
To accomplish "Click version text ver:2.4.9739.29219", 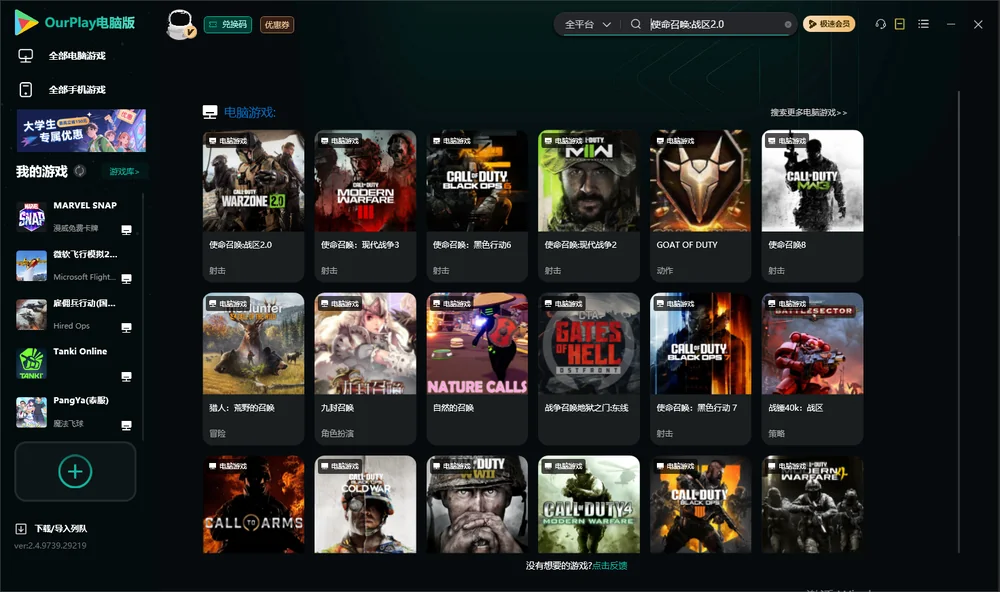I will click(50, 545).
